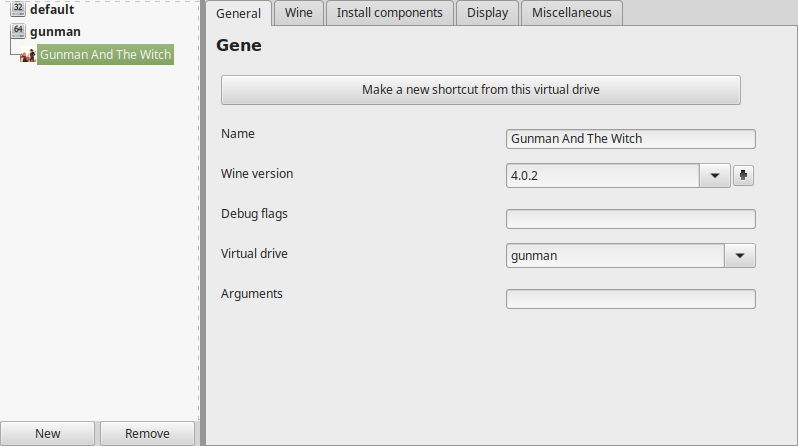The height and width of the screenshot is (446, 798).
Task: Select Gunman And The Witch shortcut
Action: coord(105,54)
